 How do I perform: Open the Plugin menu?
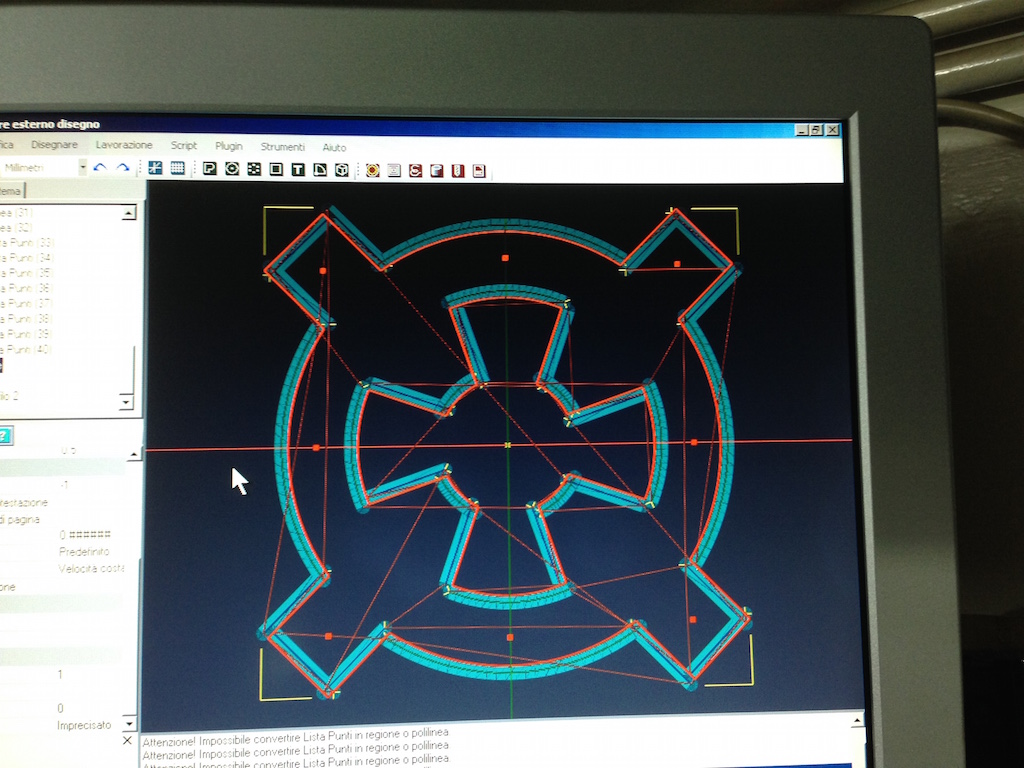click(x=229, y=146)
